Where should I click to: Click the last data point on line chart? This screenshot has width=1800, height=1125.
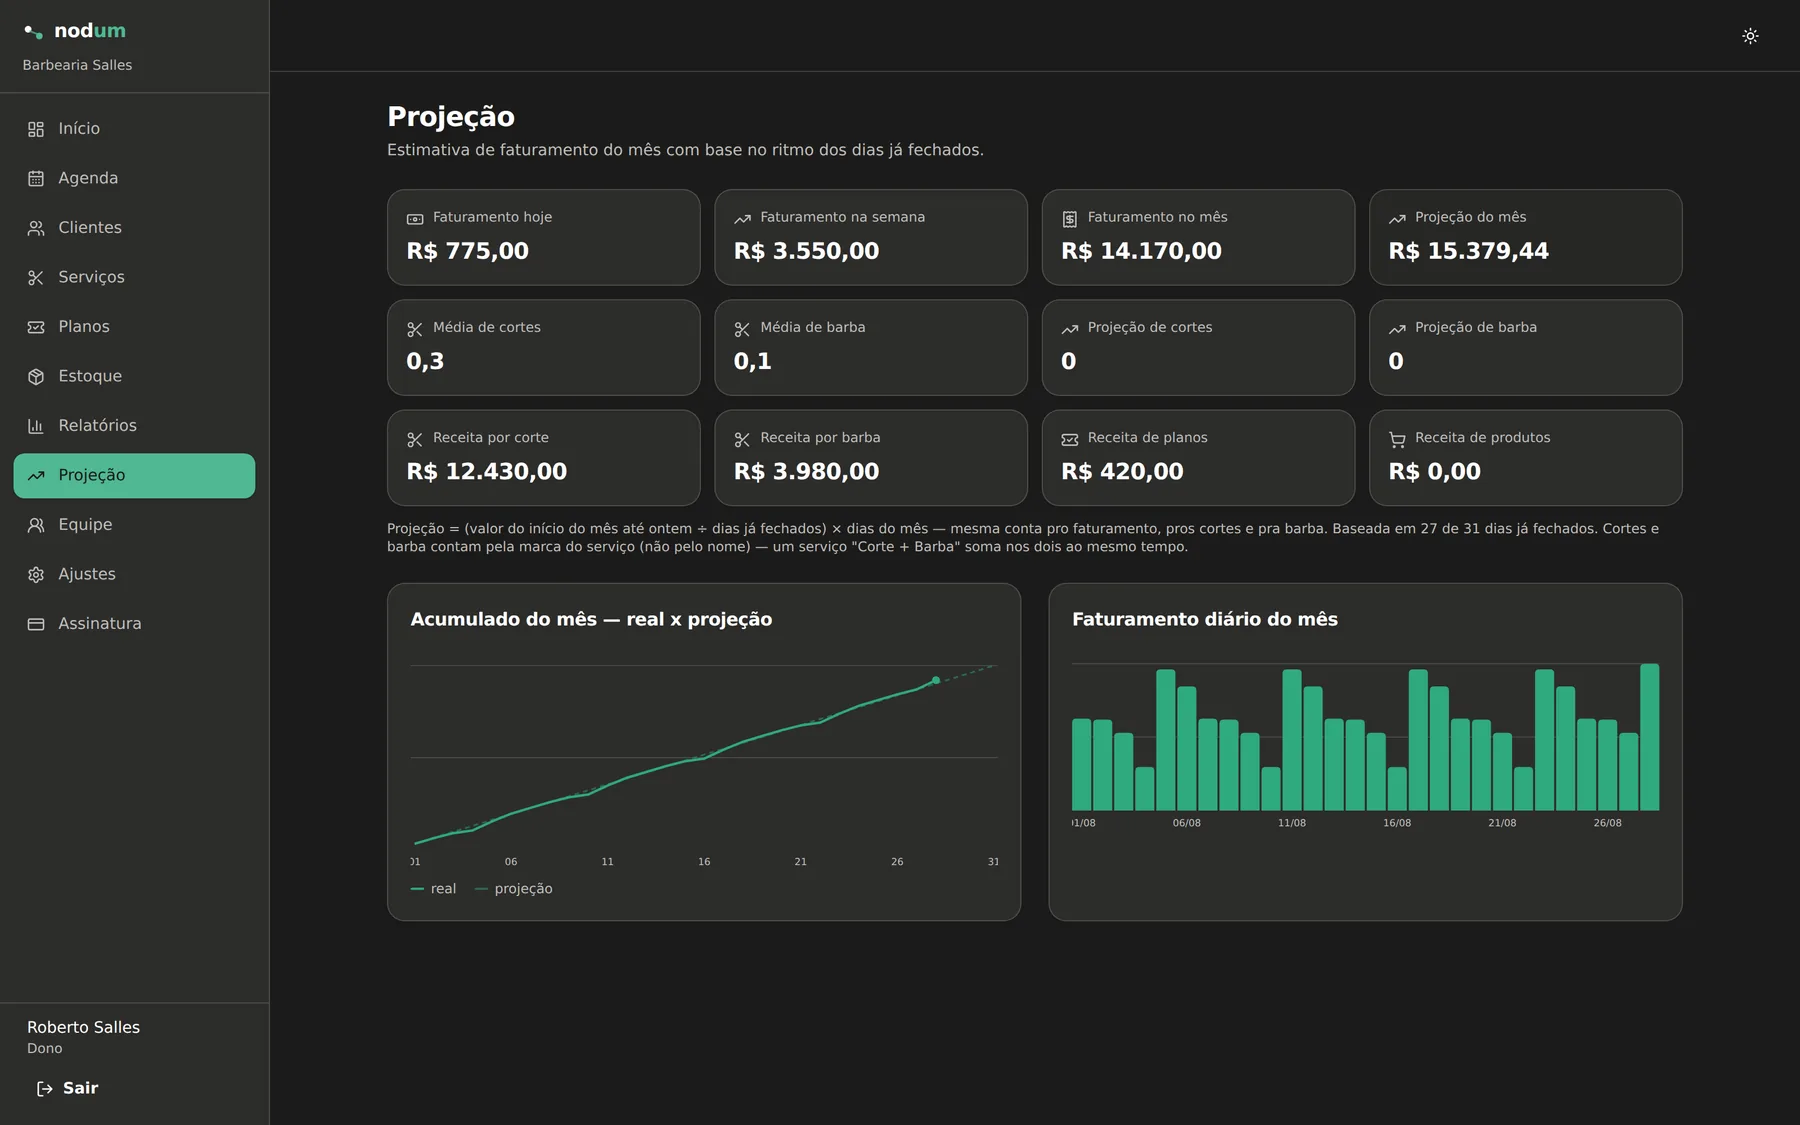click(x=936, y=680)
